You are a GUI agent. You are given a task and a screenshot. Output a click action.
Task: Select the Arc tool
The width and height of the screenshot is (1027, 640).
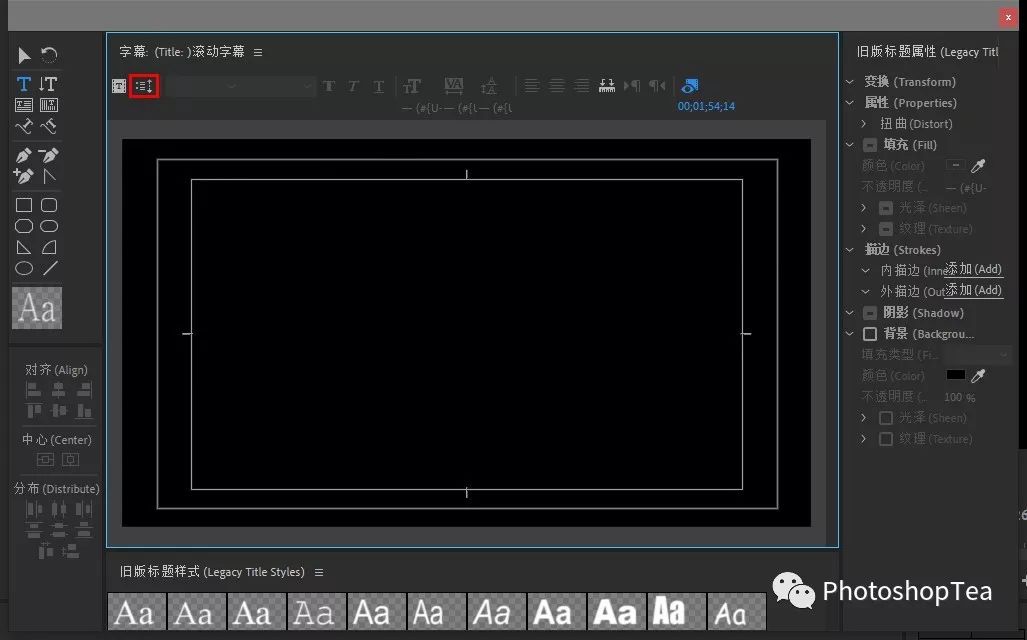[x=49, y=248]
